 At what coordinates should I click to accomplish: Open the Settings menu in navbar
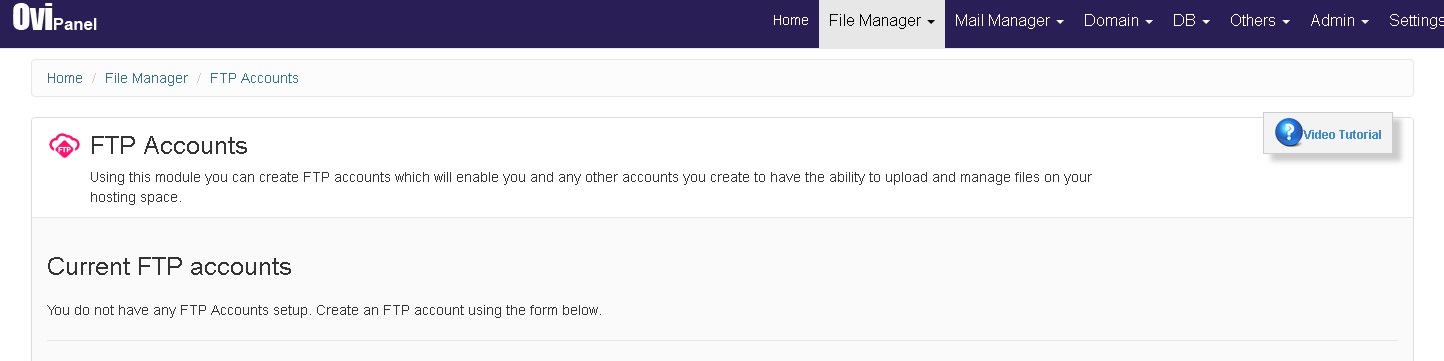click(x=1416, y=20)
